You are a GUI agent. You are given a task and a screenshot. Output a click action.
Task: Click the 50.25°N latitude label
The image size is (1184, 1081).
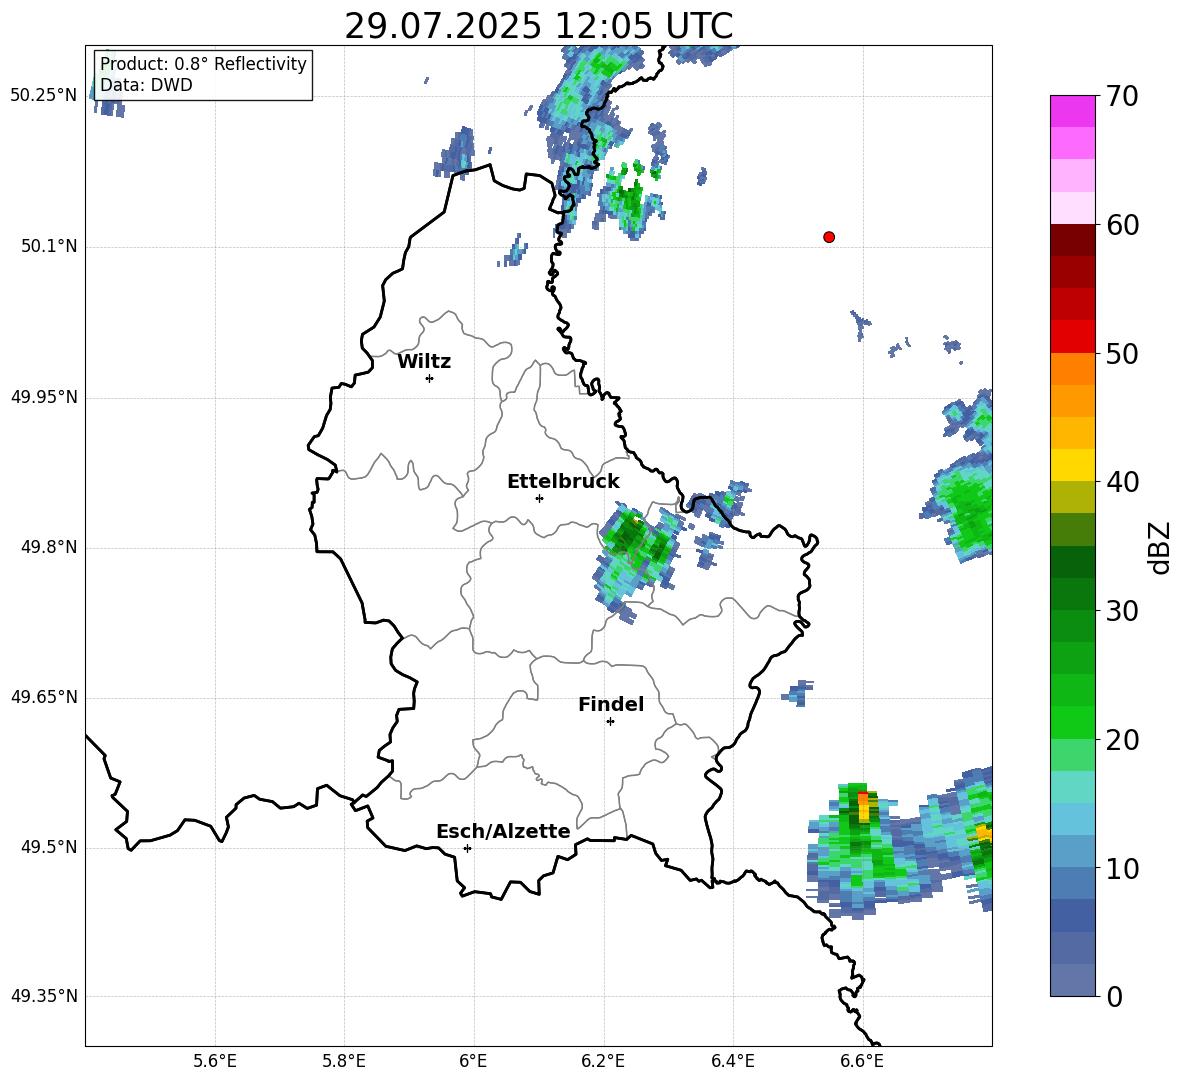tap(45, 95)
